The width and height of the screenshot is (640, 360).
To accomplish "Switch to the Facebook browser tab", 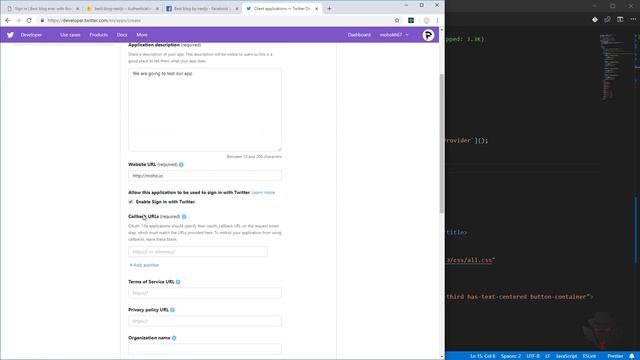I will pos(202,9).
